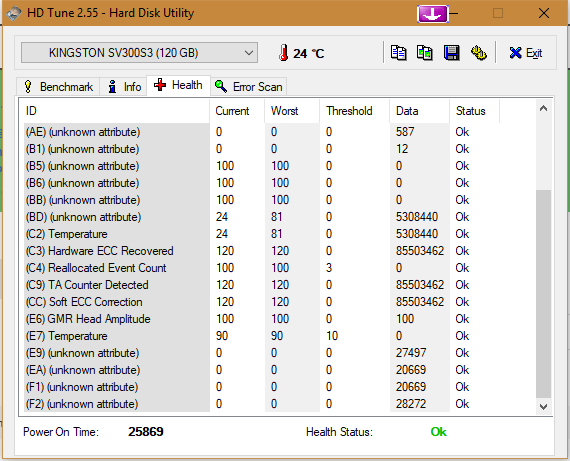Click the Exit button
570x461 pixels.
click(526, 53)
